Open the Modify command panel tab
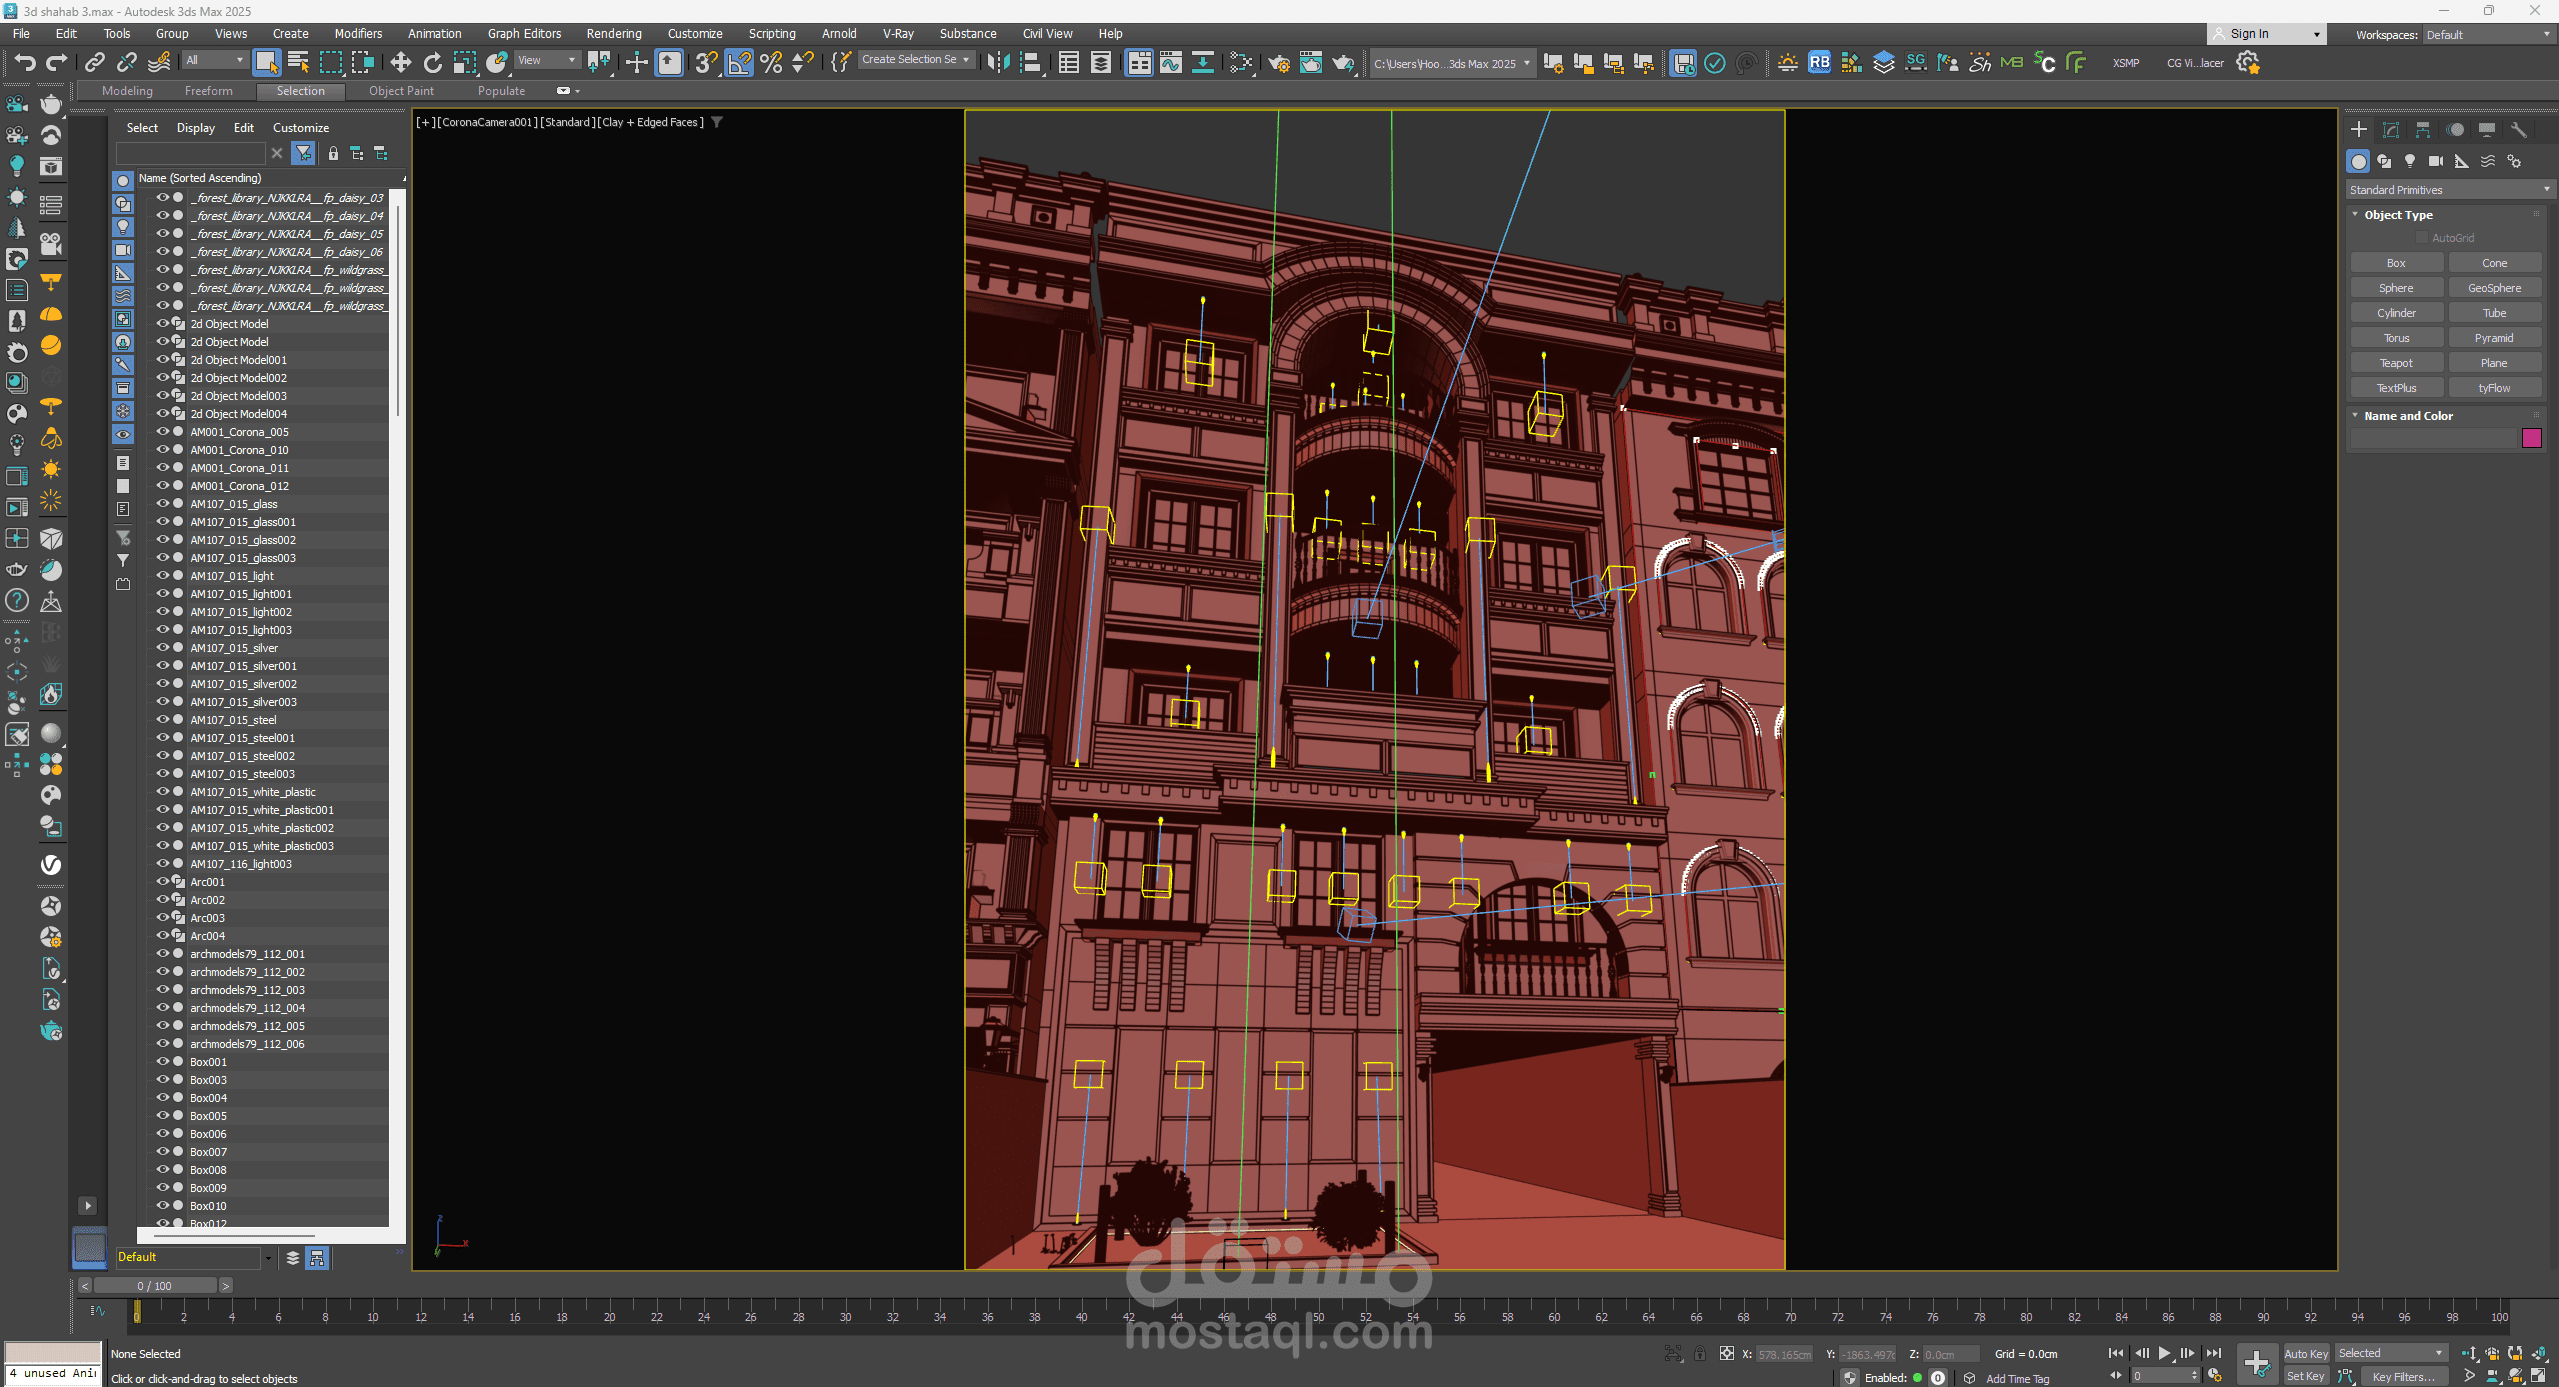This screenshot has width=2559, height=1387. pyautogui.click(x=2391, y=130)
